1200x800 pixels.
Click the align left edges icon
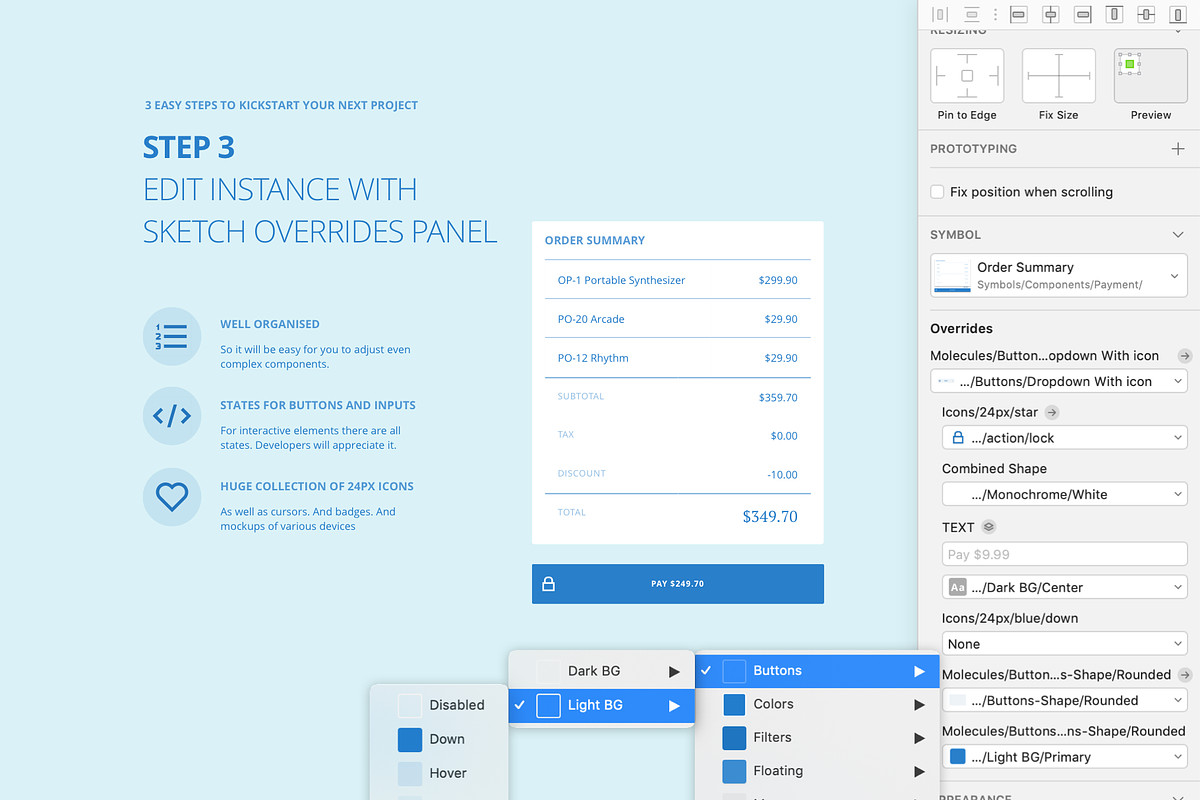click(x=1018, y=14)
